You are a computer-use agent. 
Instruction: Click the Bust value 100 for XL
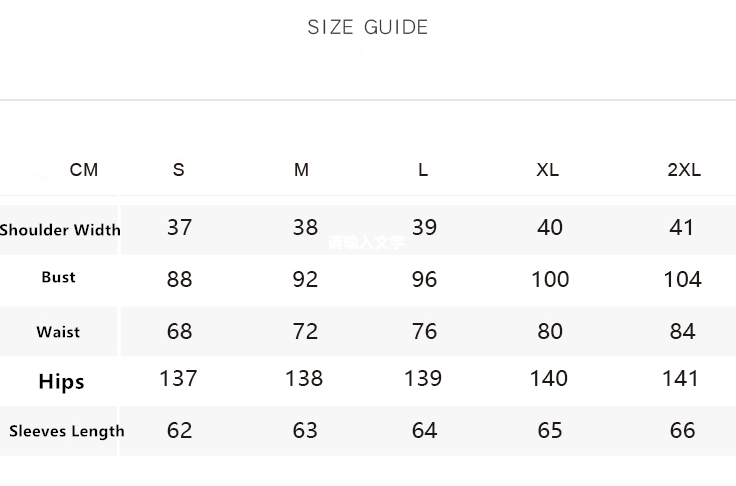coord(550,279)
